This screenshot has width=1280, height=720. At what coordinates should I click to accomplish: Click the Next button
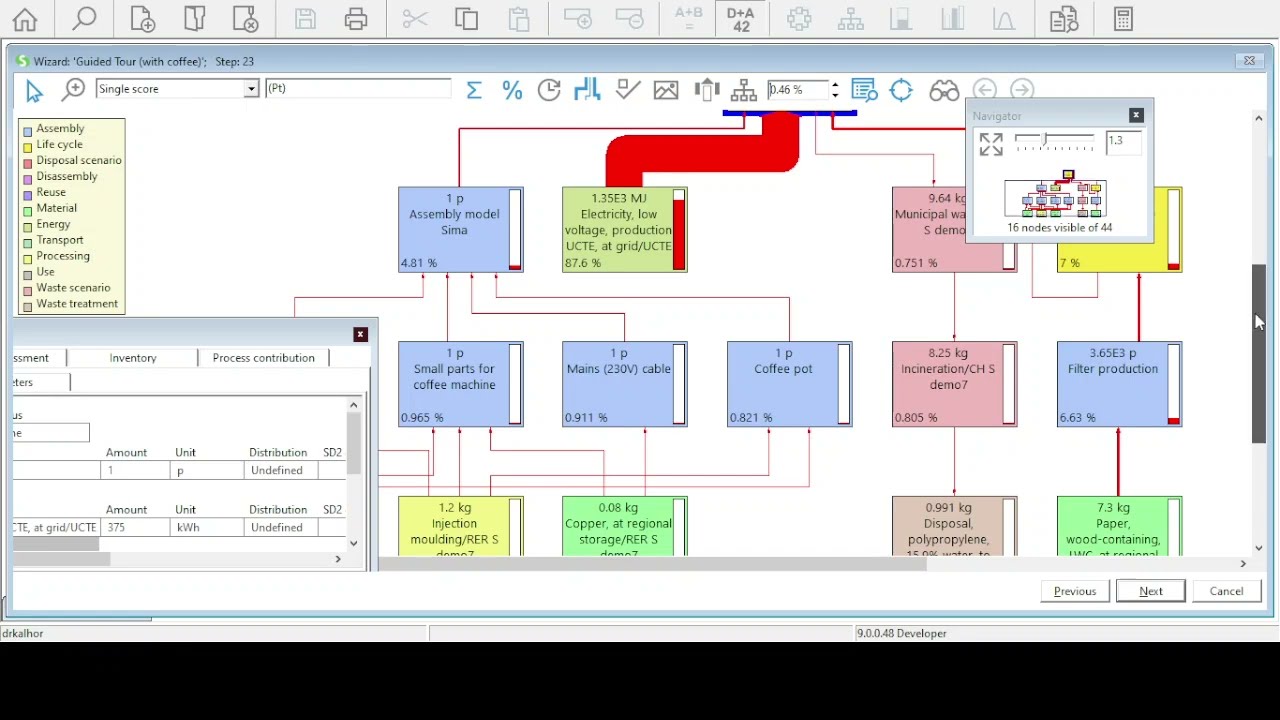[1151, 591]
